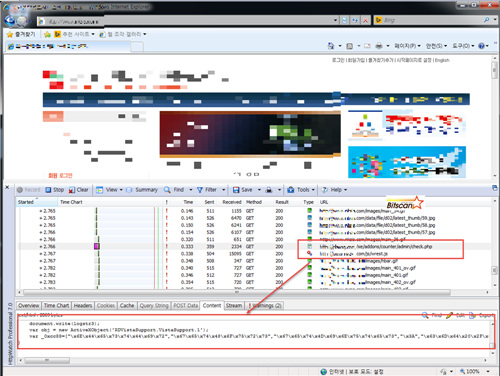This screenshot has height=376, width=500.
Task: Click the Export link in content pane
Action: pyautogui.click(x=482, y=315)
